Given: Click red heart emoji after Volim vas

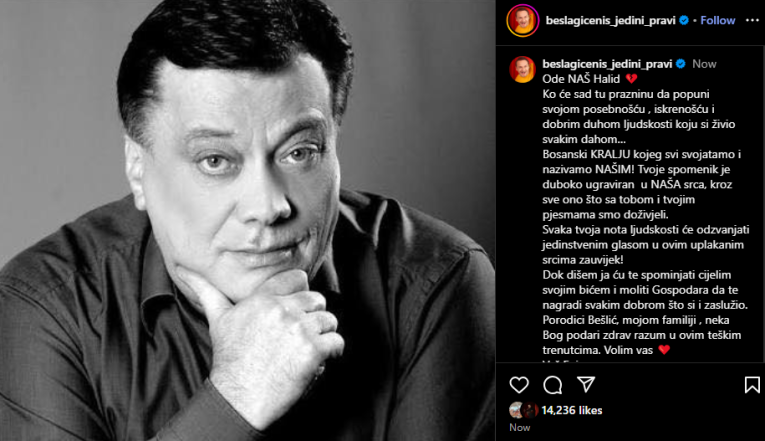Looking at the screenshot, I should (x=664, y=350).
